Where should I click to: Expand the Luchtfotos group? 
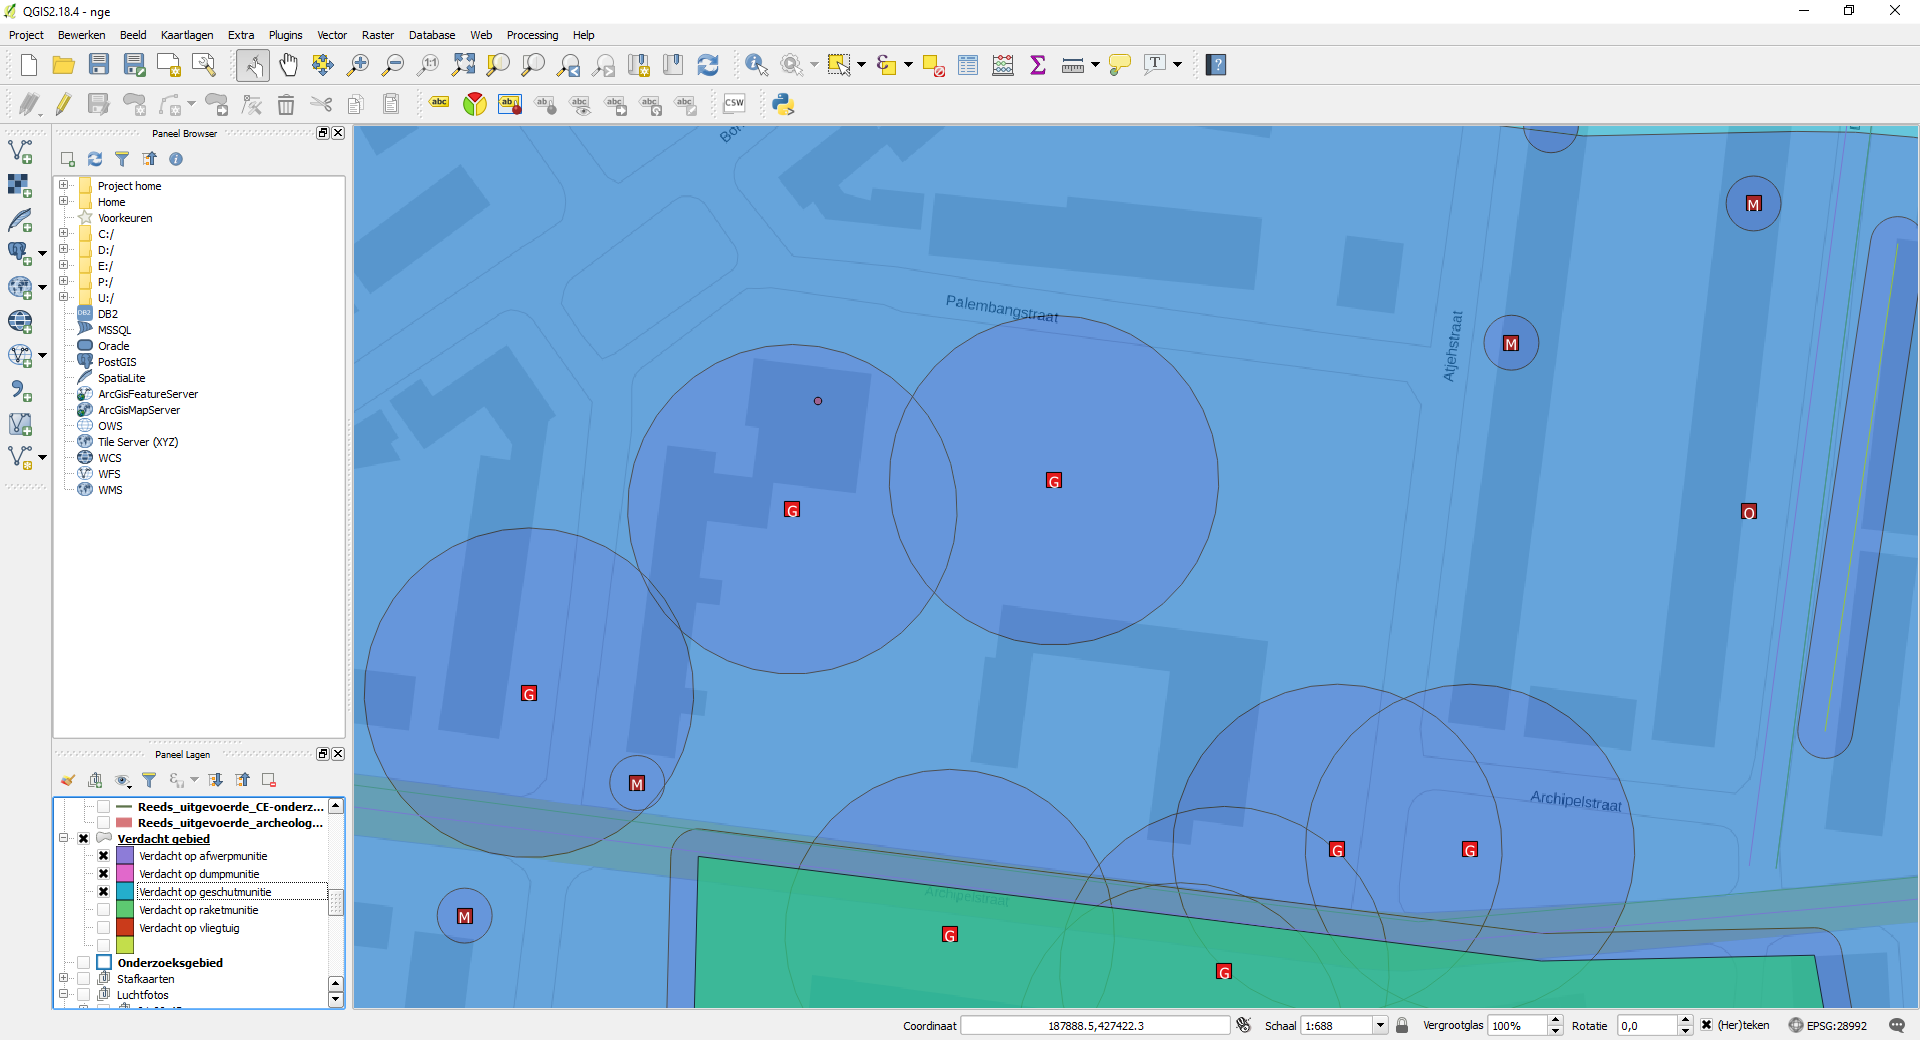pyautogui.click(x=64, y=994)
